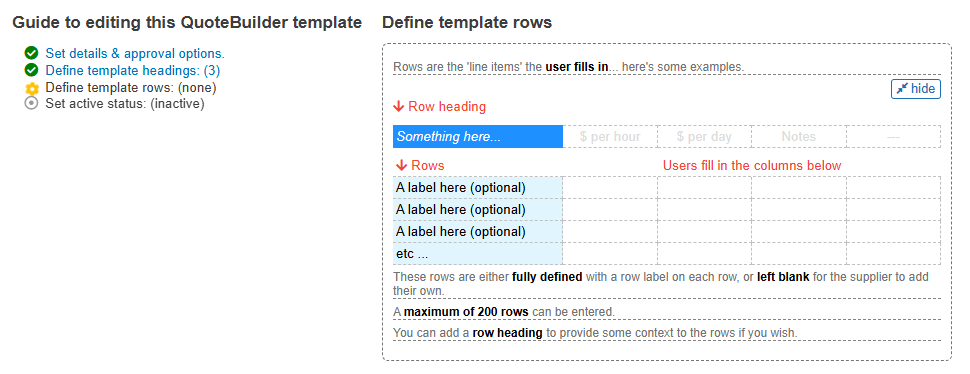Click the $ per hour column header
Image resolution: width=970 pixels, height=374 pixels.
pos(610,137)
